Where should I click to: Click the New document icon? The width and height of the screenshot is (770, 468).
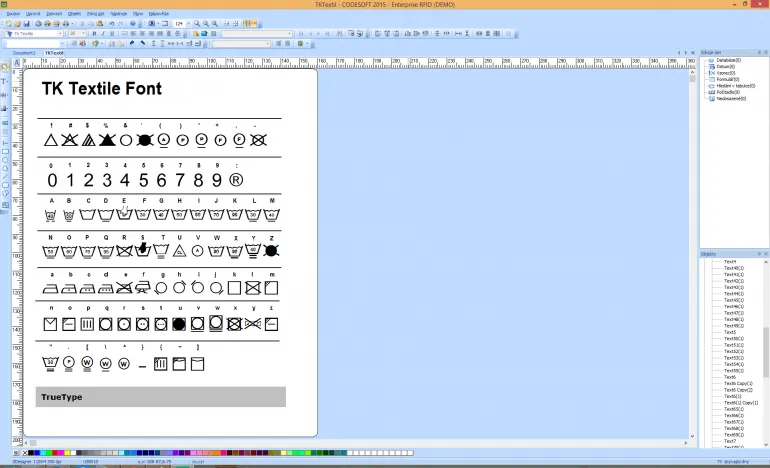[8, 24]
